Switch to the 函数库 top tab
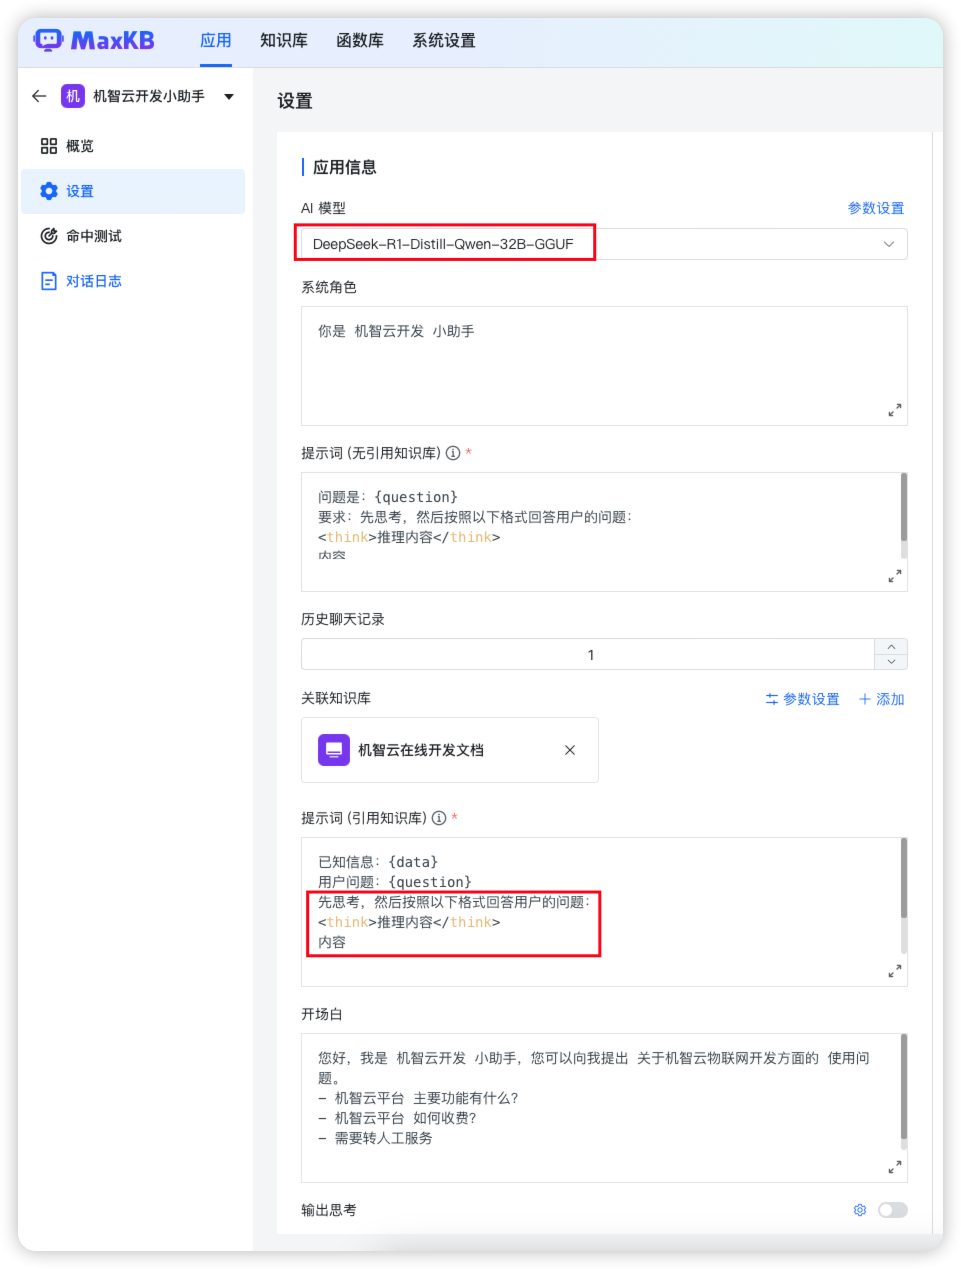 [360, 41]
